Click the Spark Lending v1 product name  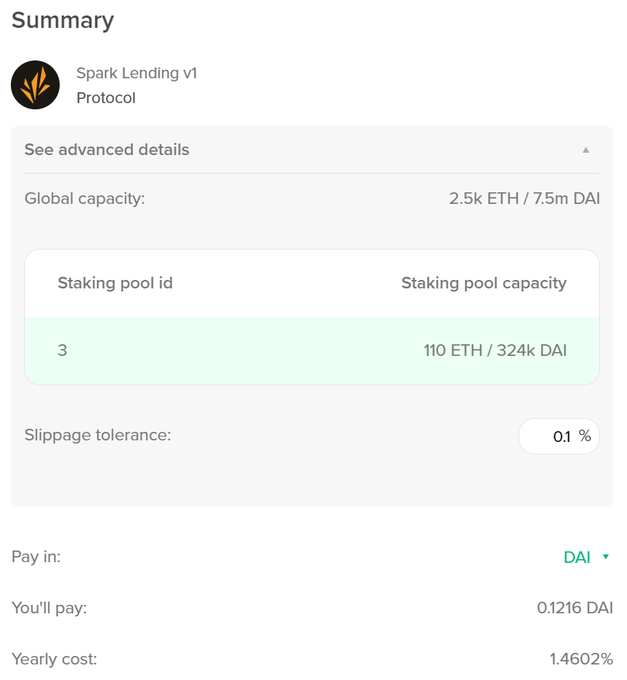pos(137,73)
